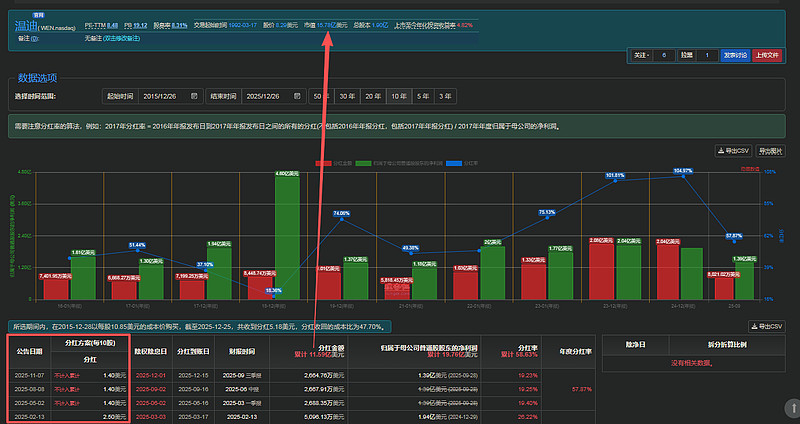Select the 10年 time range
Viewport: 800px width, 424px height.
tap(398, 95)
